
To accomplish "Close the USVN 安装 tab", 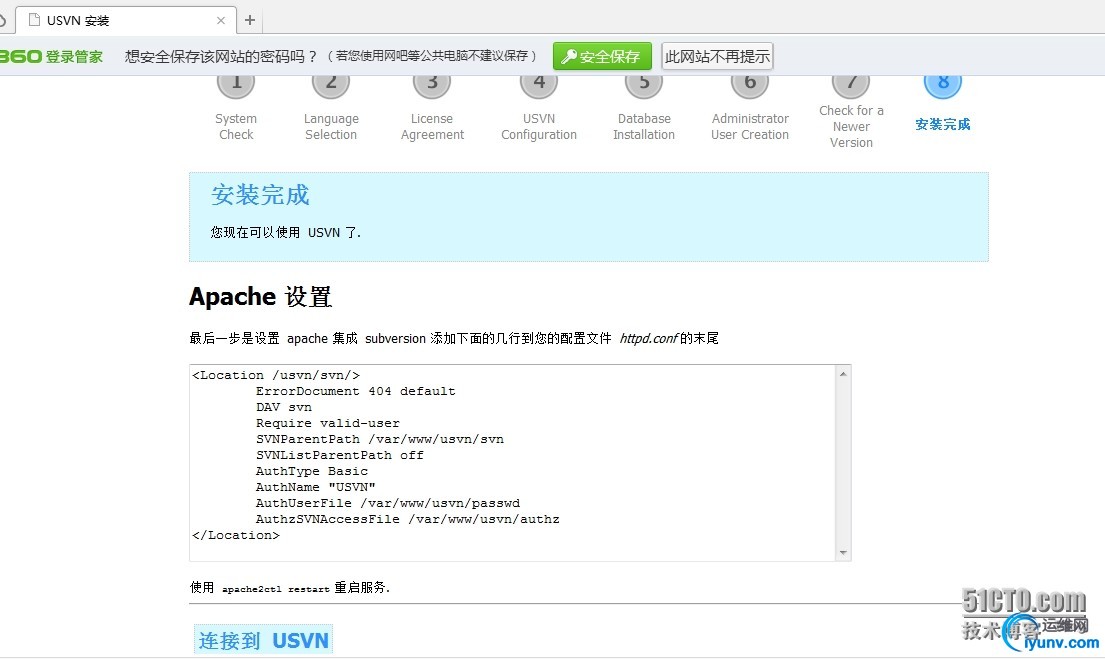I will (221, 20).
